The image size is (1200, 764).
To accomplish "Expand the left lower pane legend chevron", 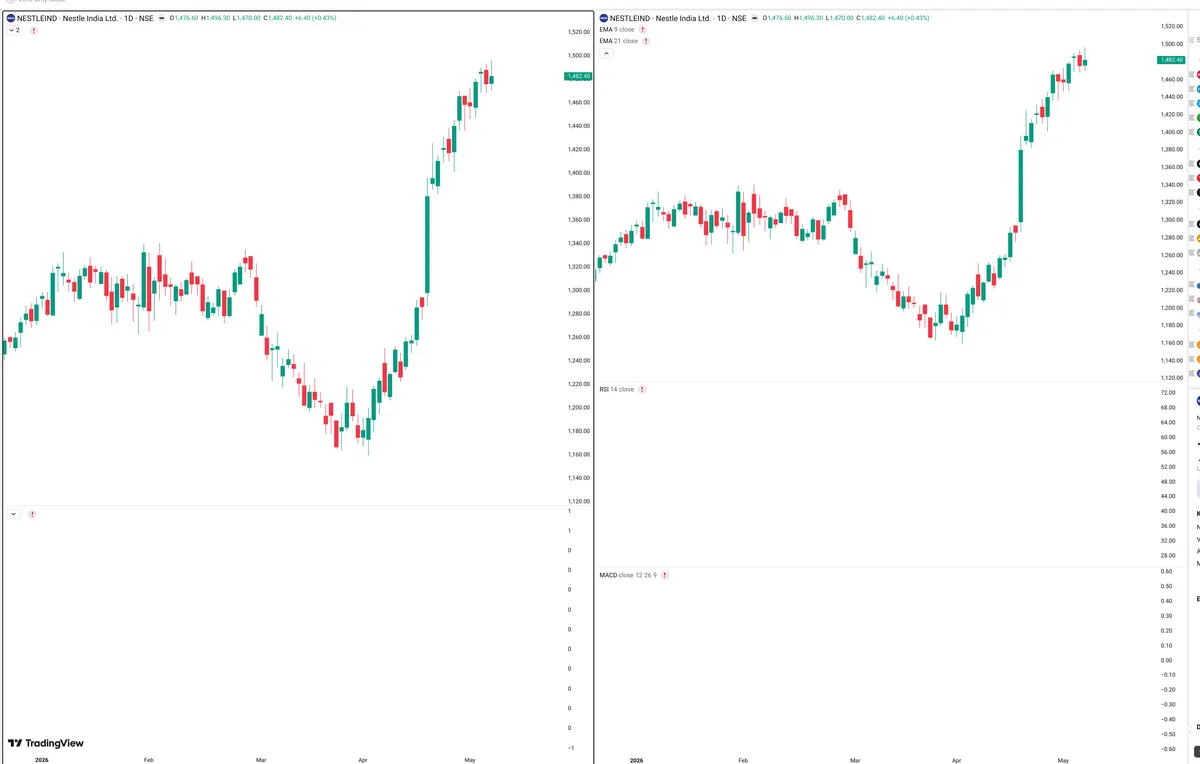I will [14, 514].
